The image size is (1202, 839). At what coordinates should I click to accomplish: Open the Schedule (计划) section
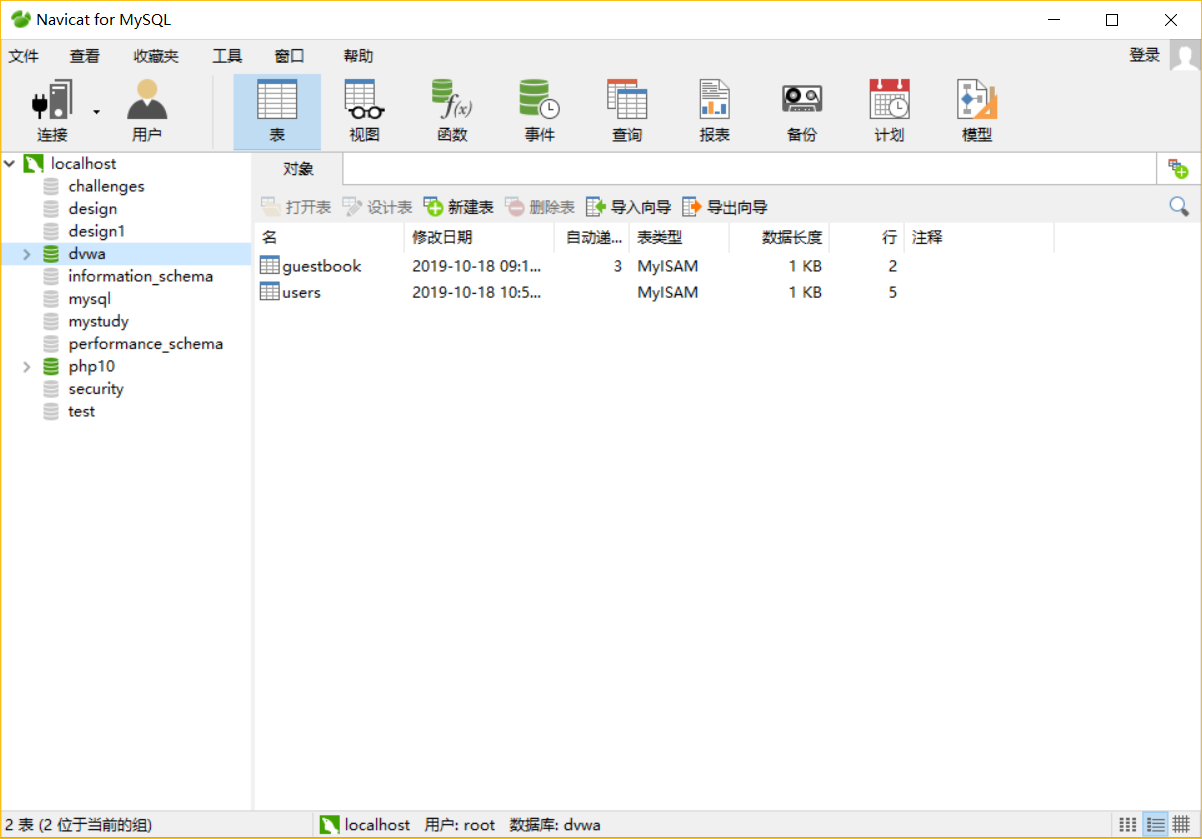point(889,110)
